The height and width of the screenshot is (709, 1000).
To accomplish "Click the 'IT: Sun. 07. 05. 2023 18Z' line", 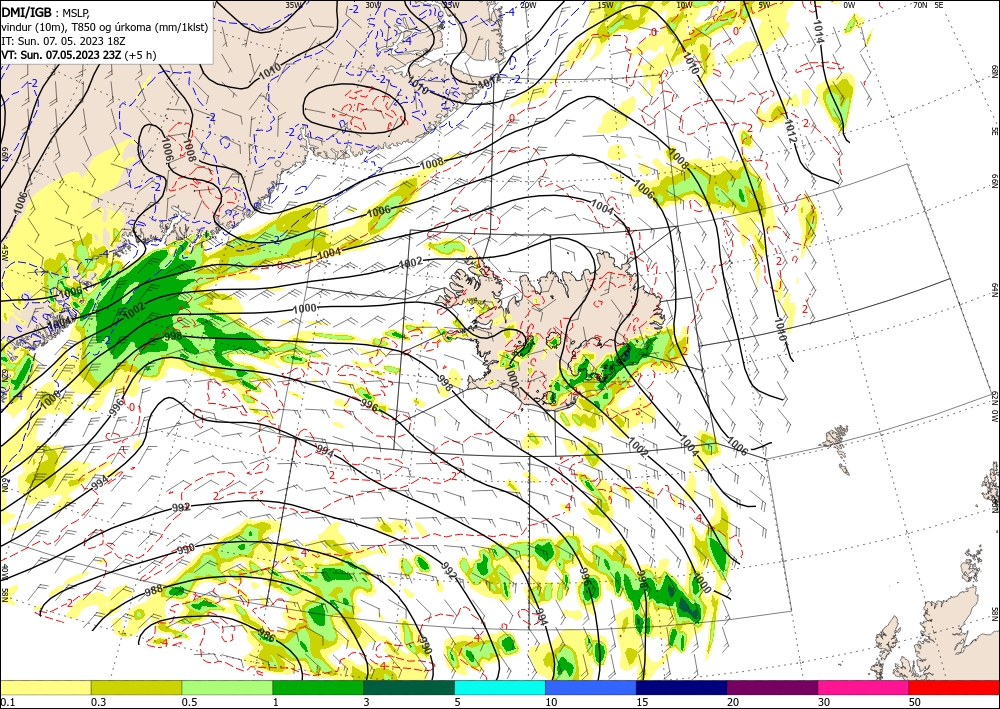I will click(x=63, y=41).
